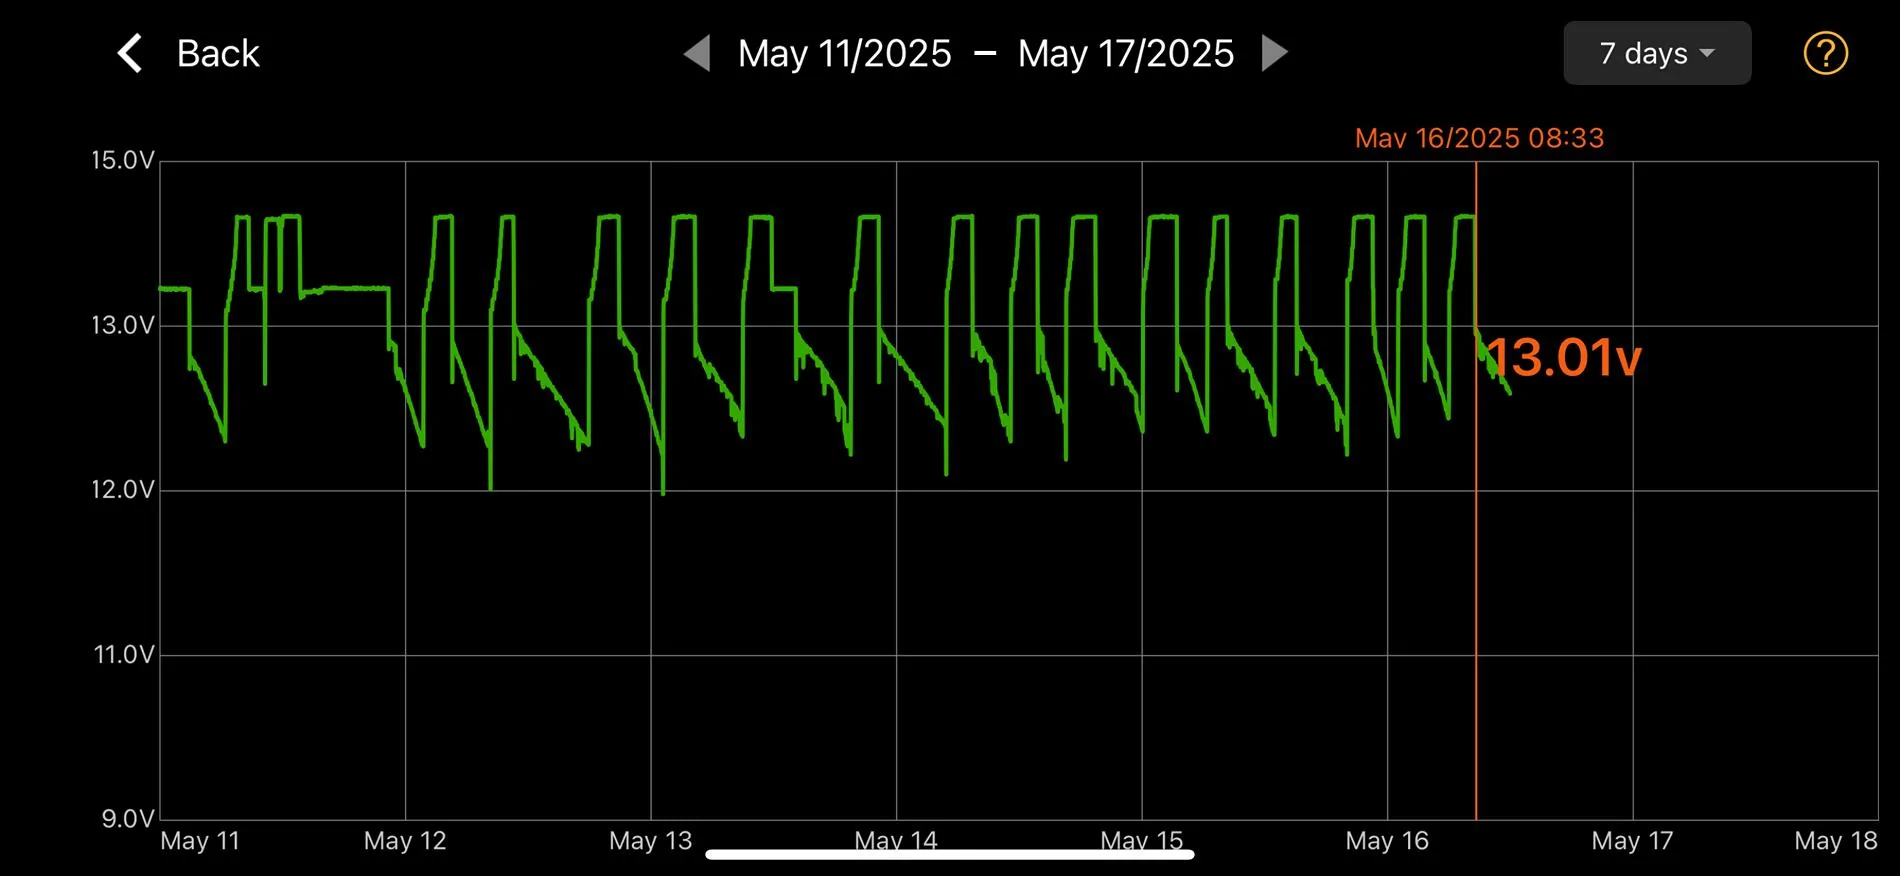Tap the May 13 x-axis label
The height and width of the screenshot is (876, 1900).
(651, 841)
